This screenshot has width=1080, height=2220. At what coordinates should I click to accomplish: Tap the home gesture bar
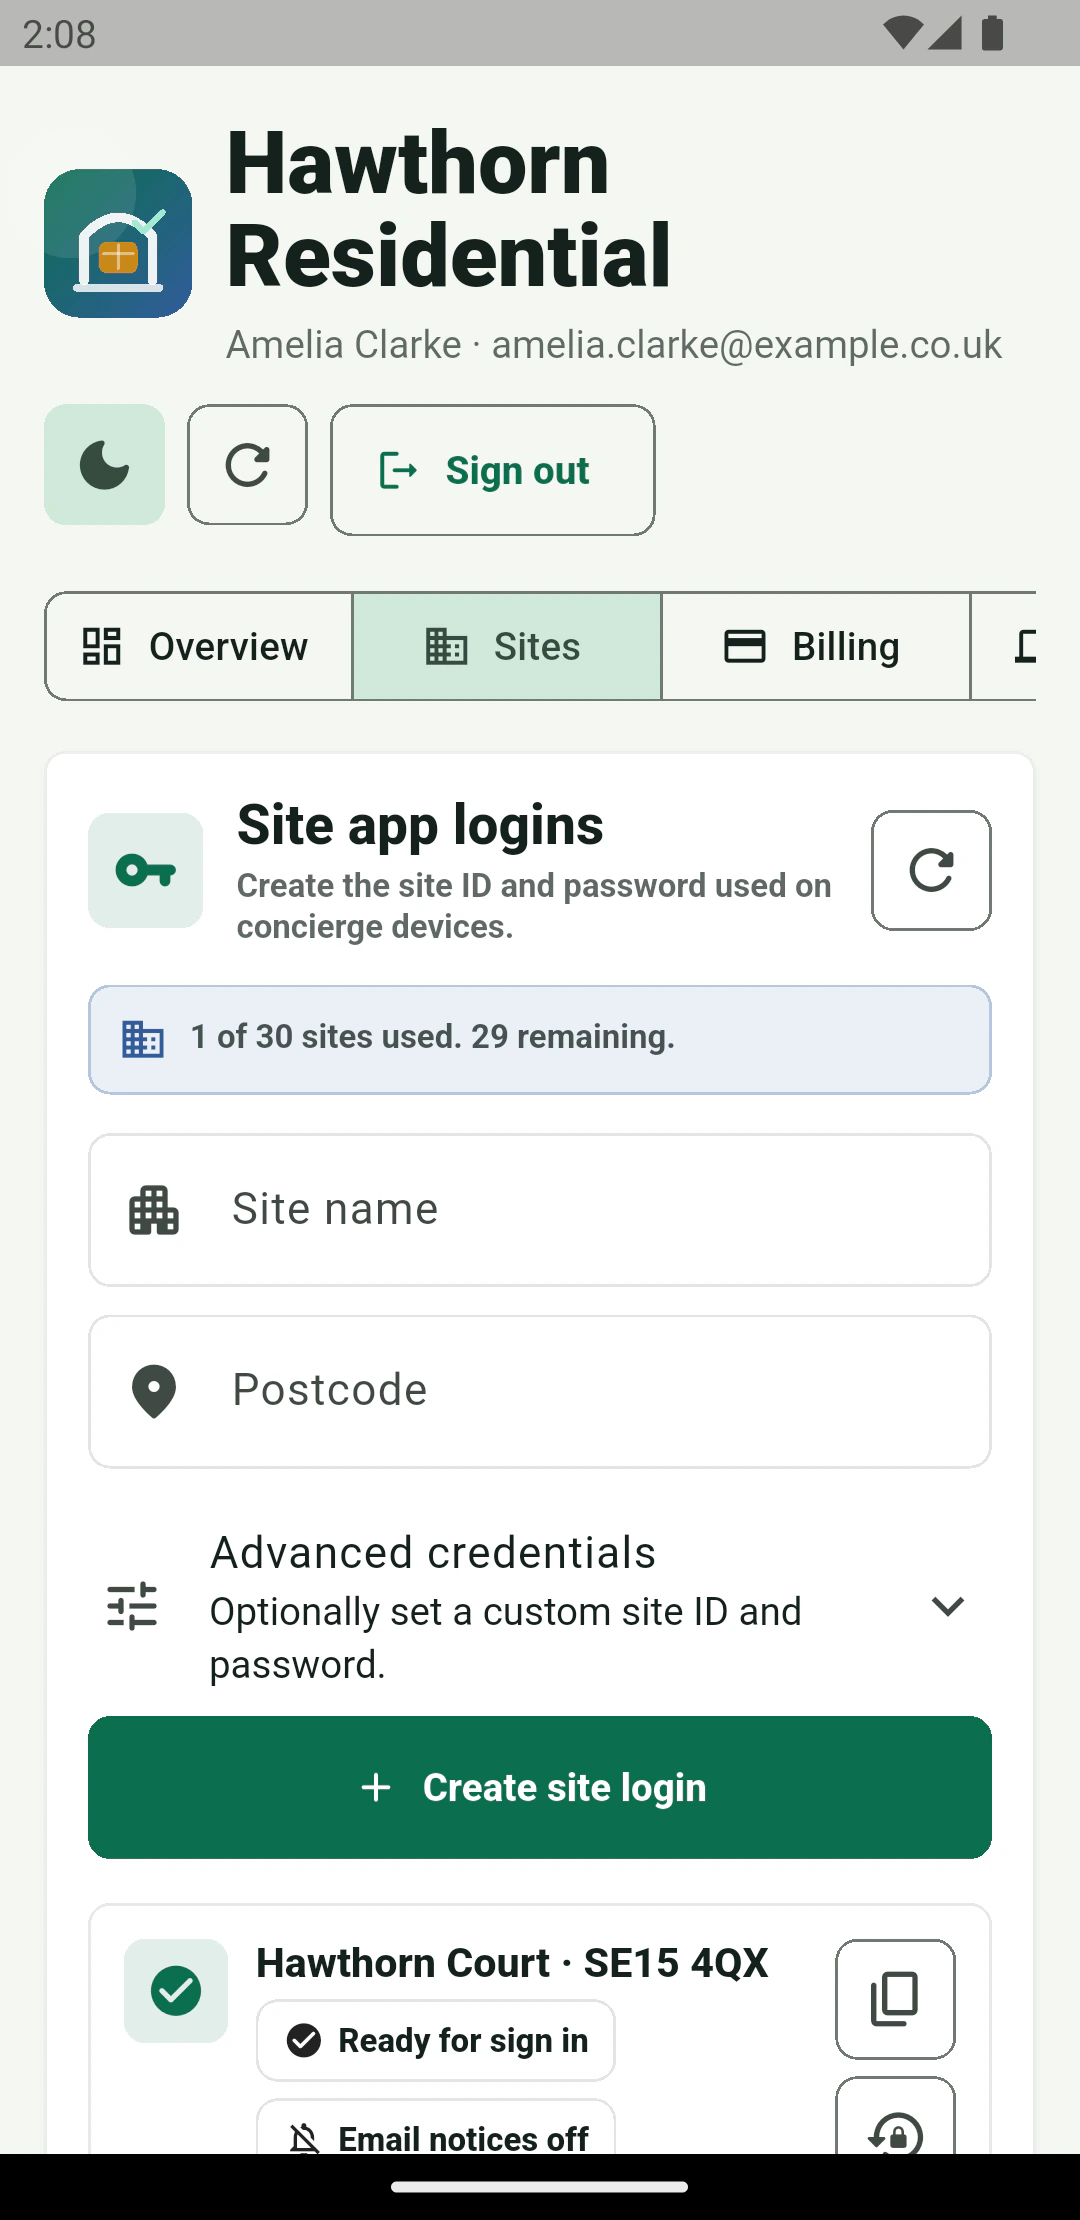540,2187
